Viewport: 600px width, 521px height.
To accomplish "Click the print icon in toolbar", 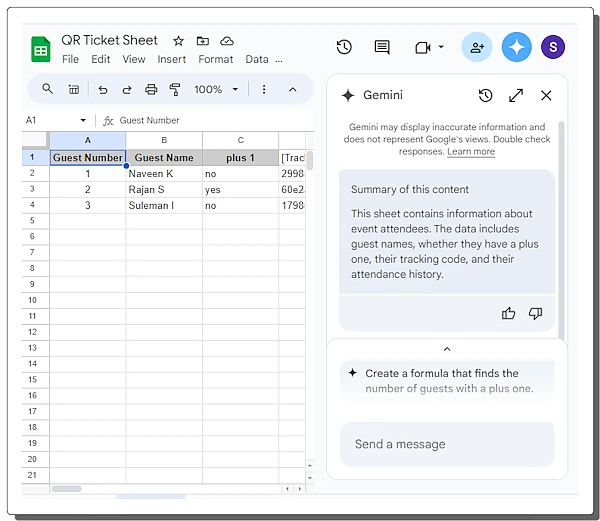I will coord(151,89).
